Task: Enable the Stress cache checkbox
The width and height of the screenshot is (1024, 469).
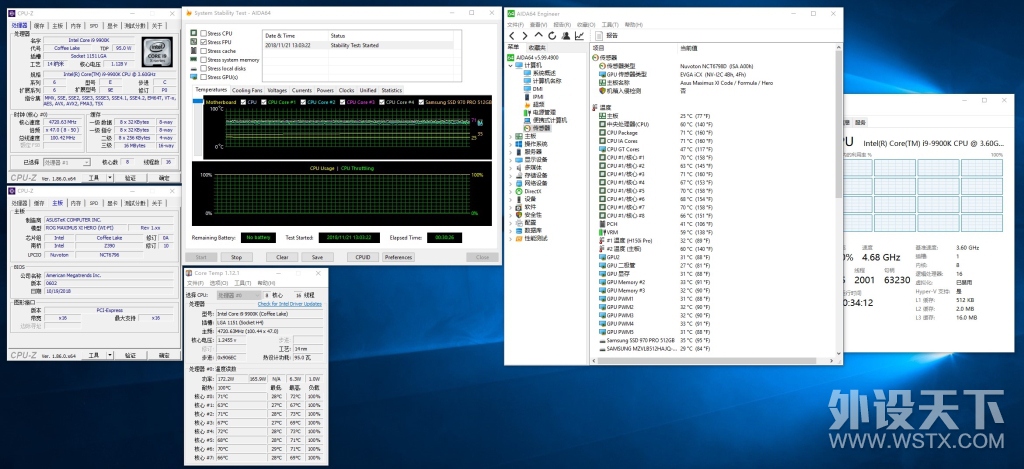Action: point(204,51)
